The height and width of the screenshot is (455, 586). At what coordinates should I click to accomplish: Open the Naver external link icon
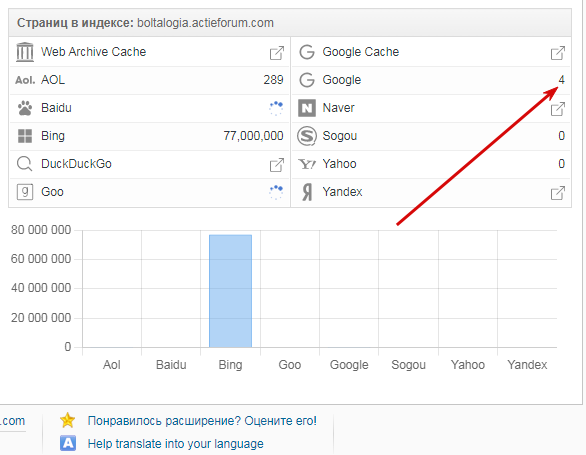[x=558, y=109]
